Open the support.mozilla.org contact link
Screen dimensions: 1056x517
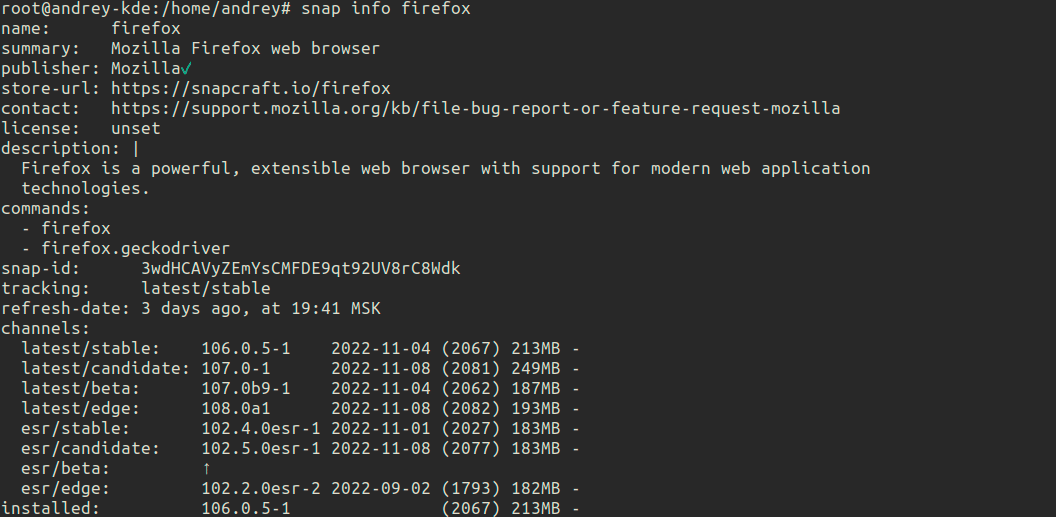click(475, 108)
